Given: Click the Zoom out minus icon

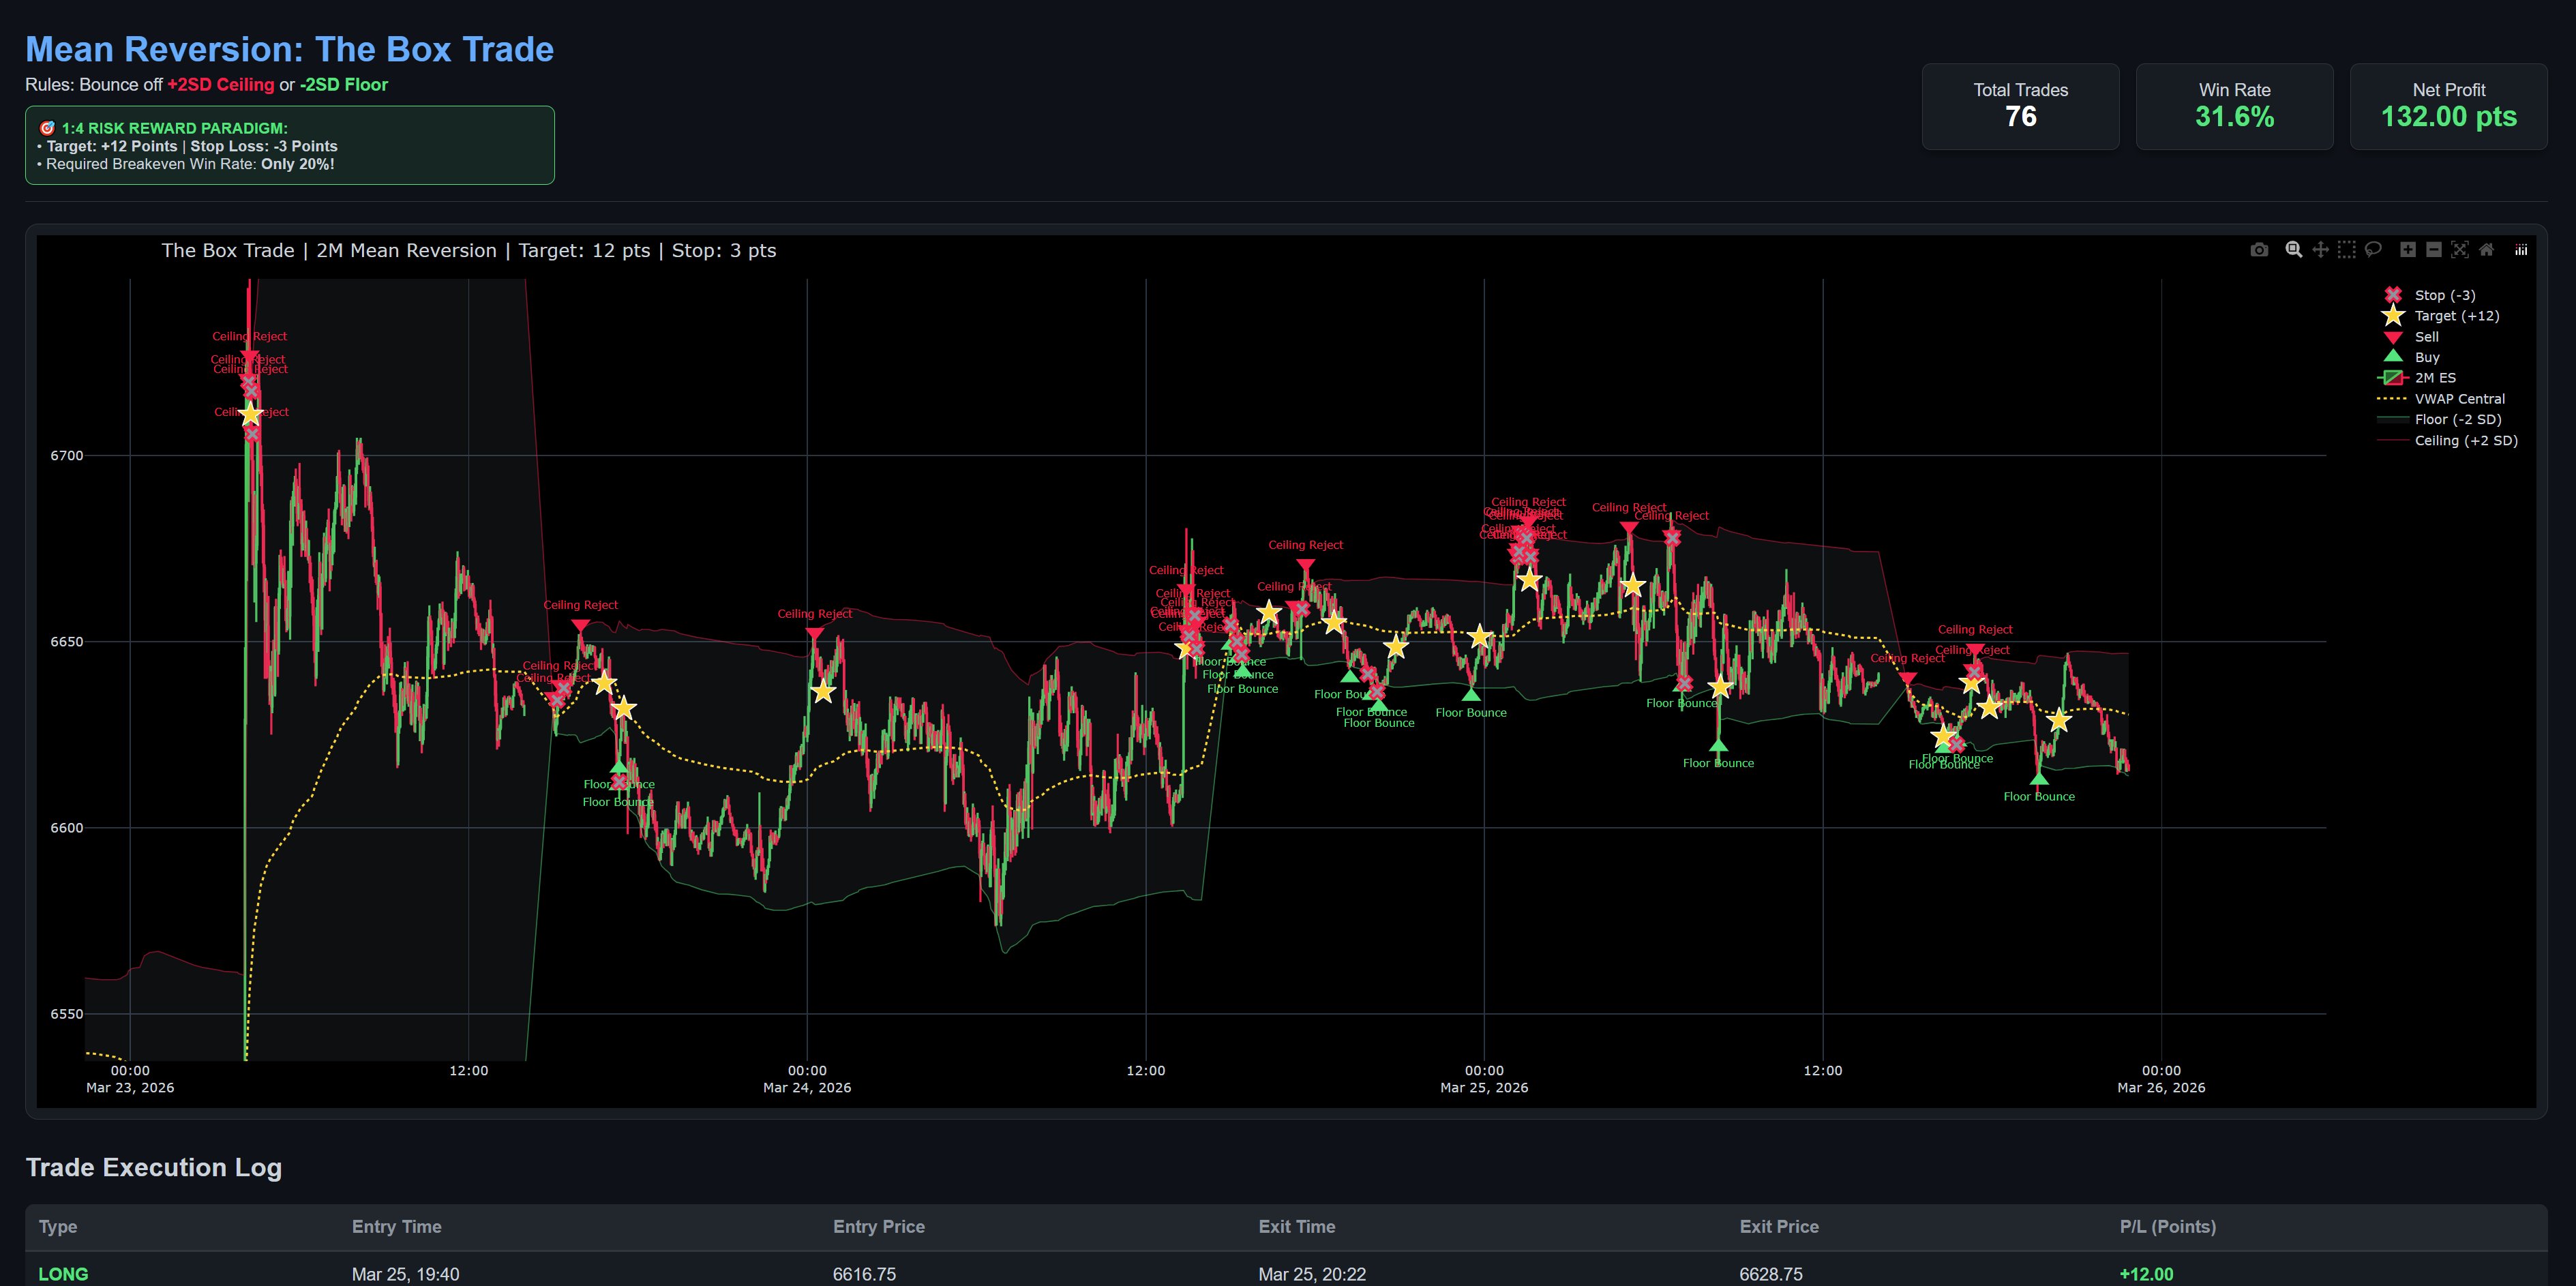Looking at the screenshot, I should click(x=2434, y=250).
